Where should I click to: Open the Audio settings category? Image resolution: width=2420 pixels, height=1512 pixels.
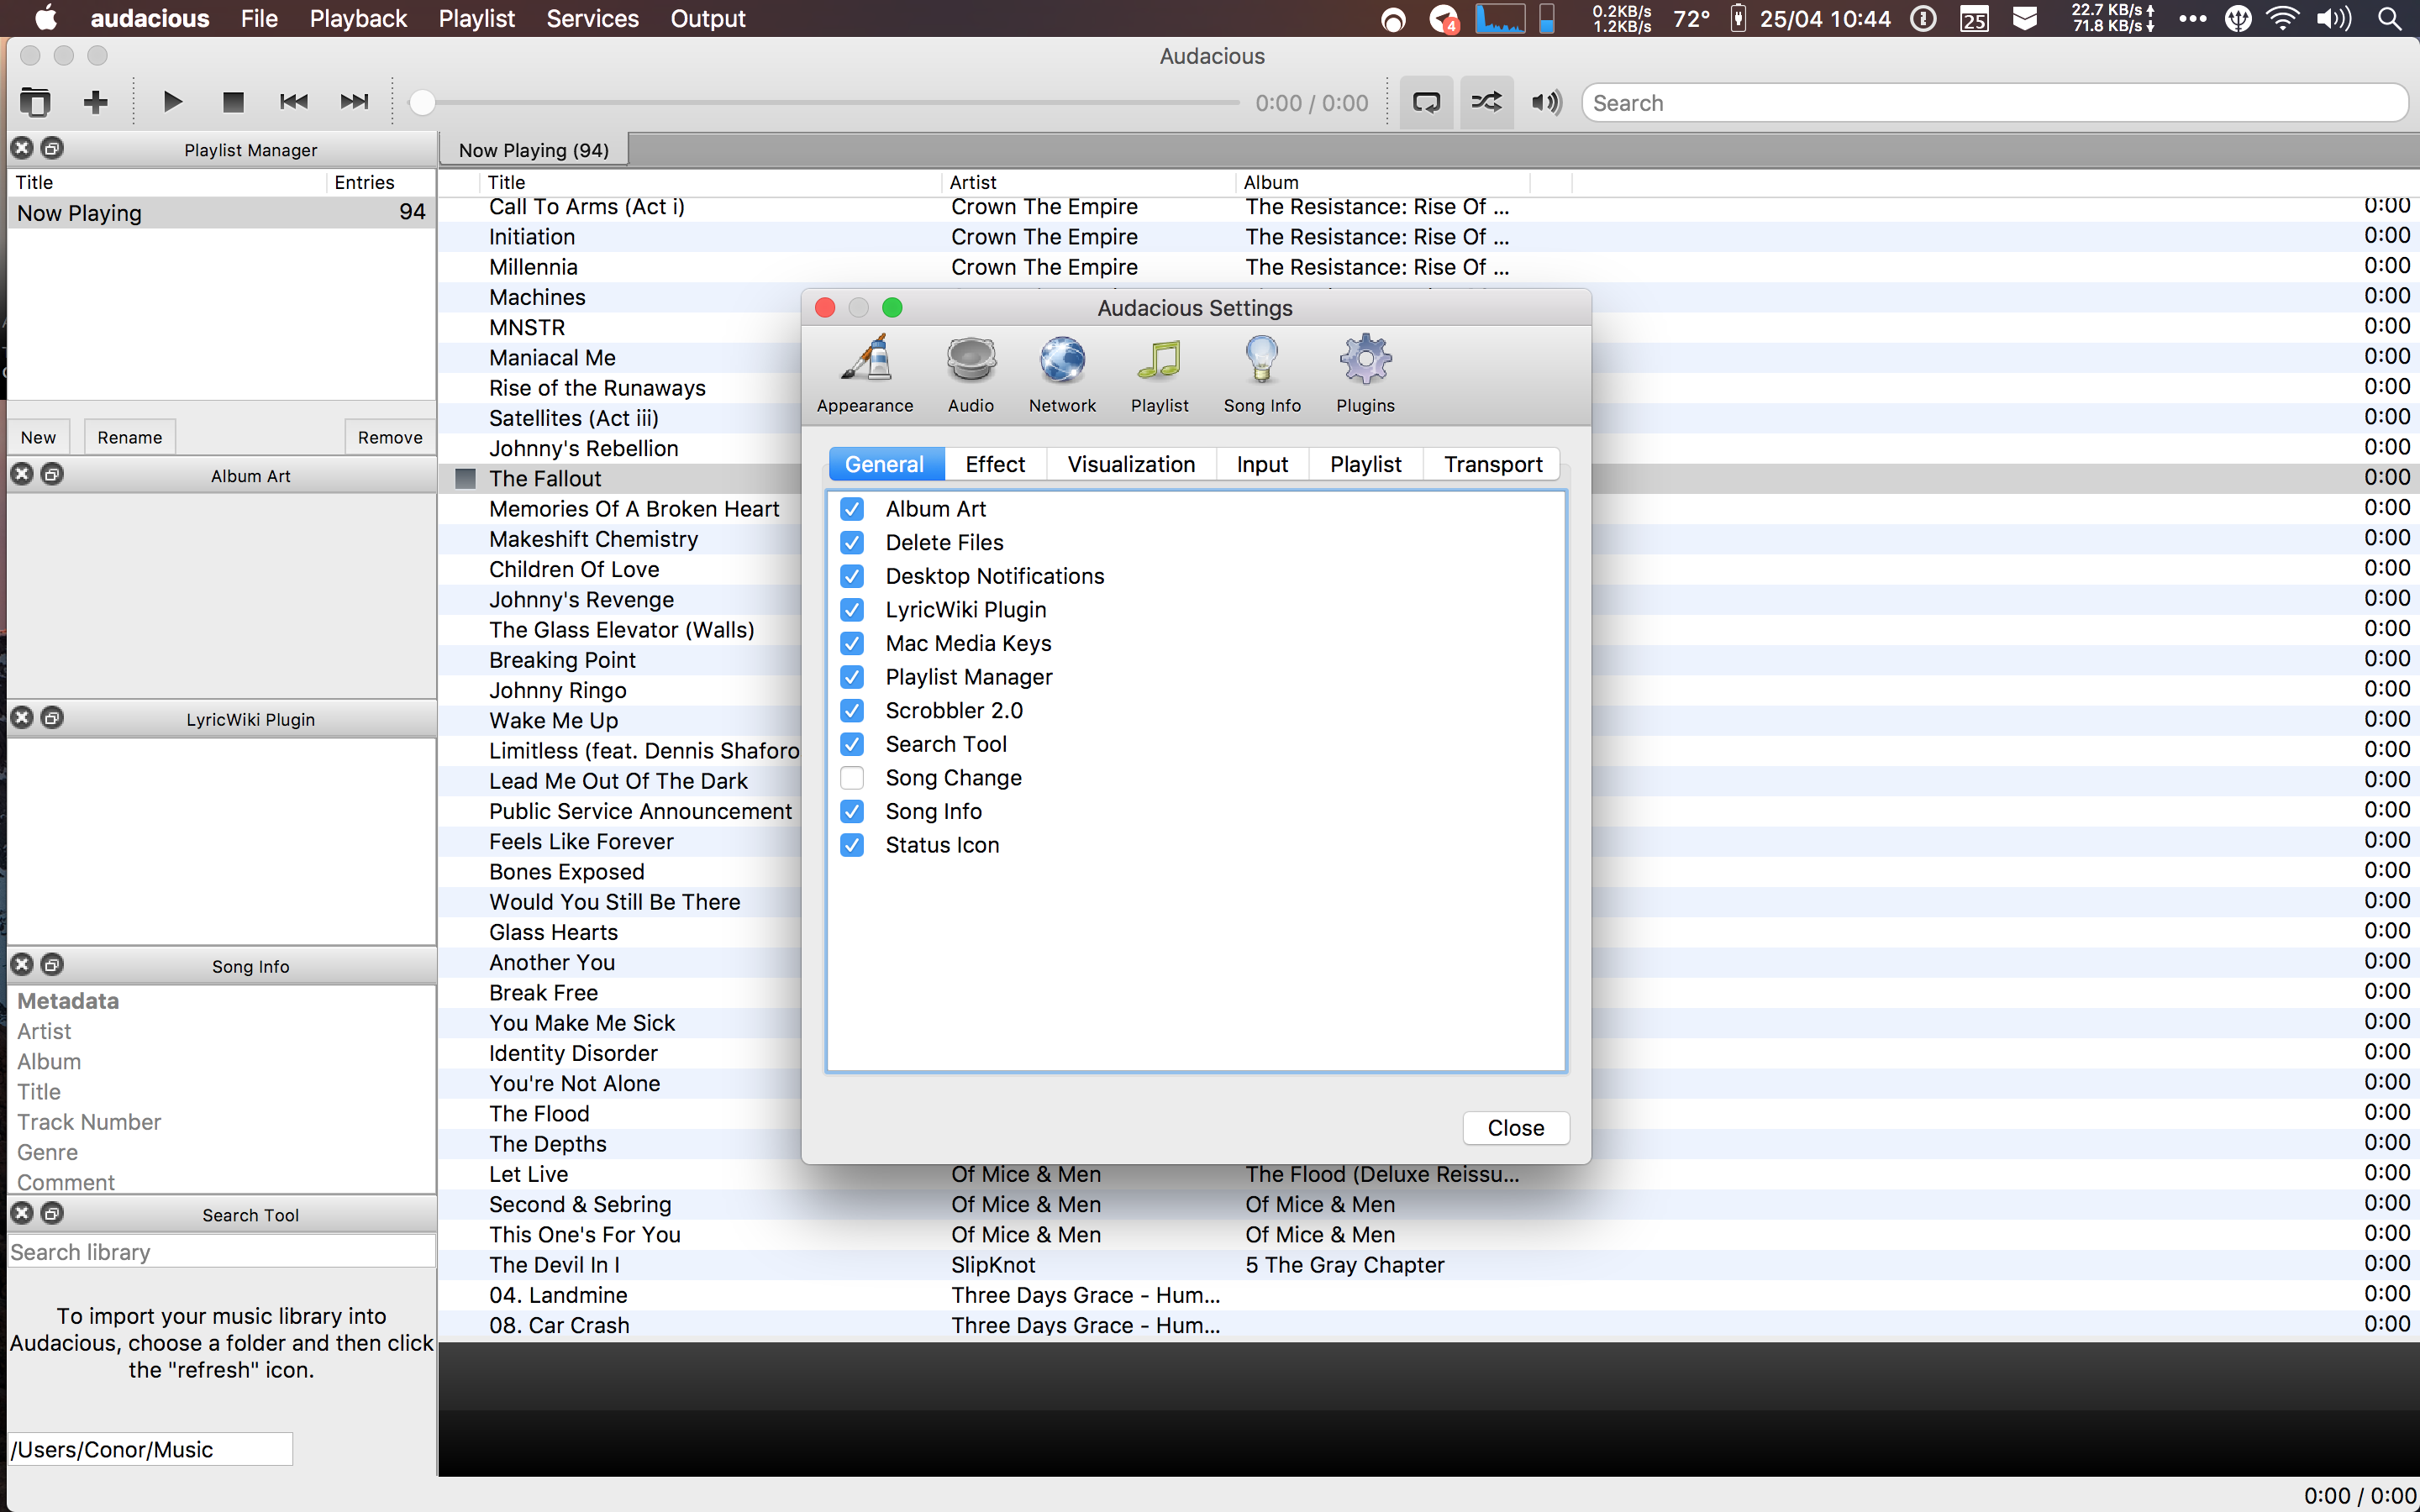point(971,375)
